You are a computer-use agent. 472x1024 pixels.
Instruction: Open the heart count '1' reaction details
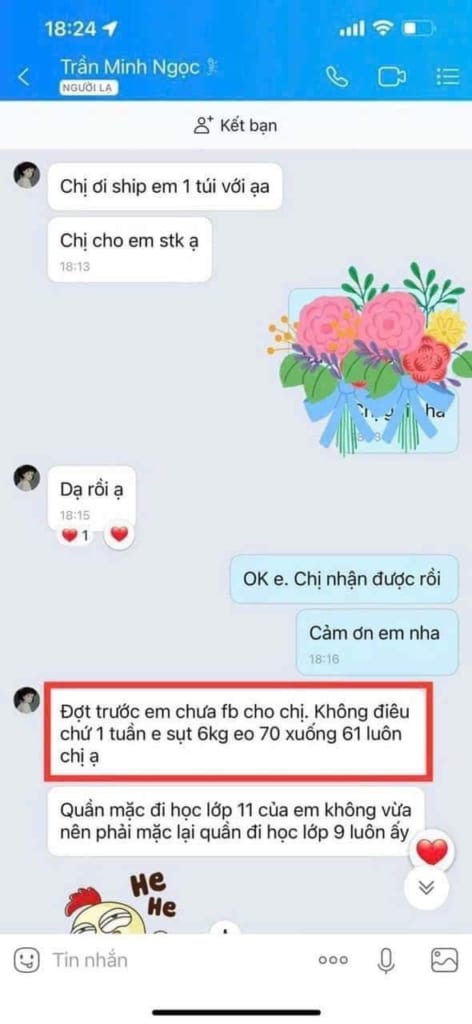click(75, 536)
